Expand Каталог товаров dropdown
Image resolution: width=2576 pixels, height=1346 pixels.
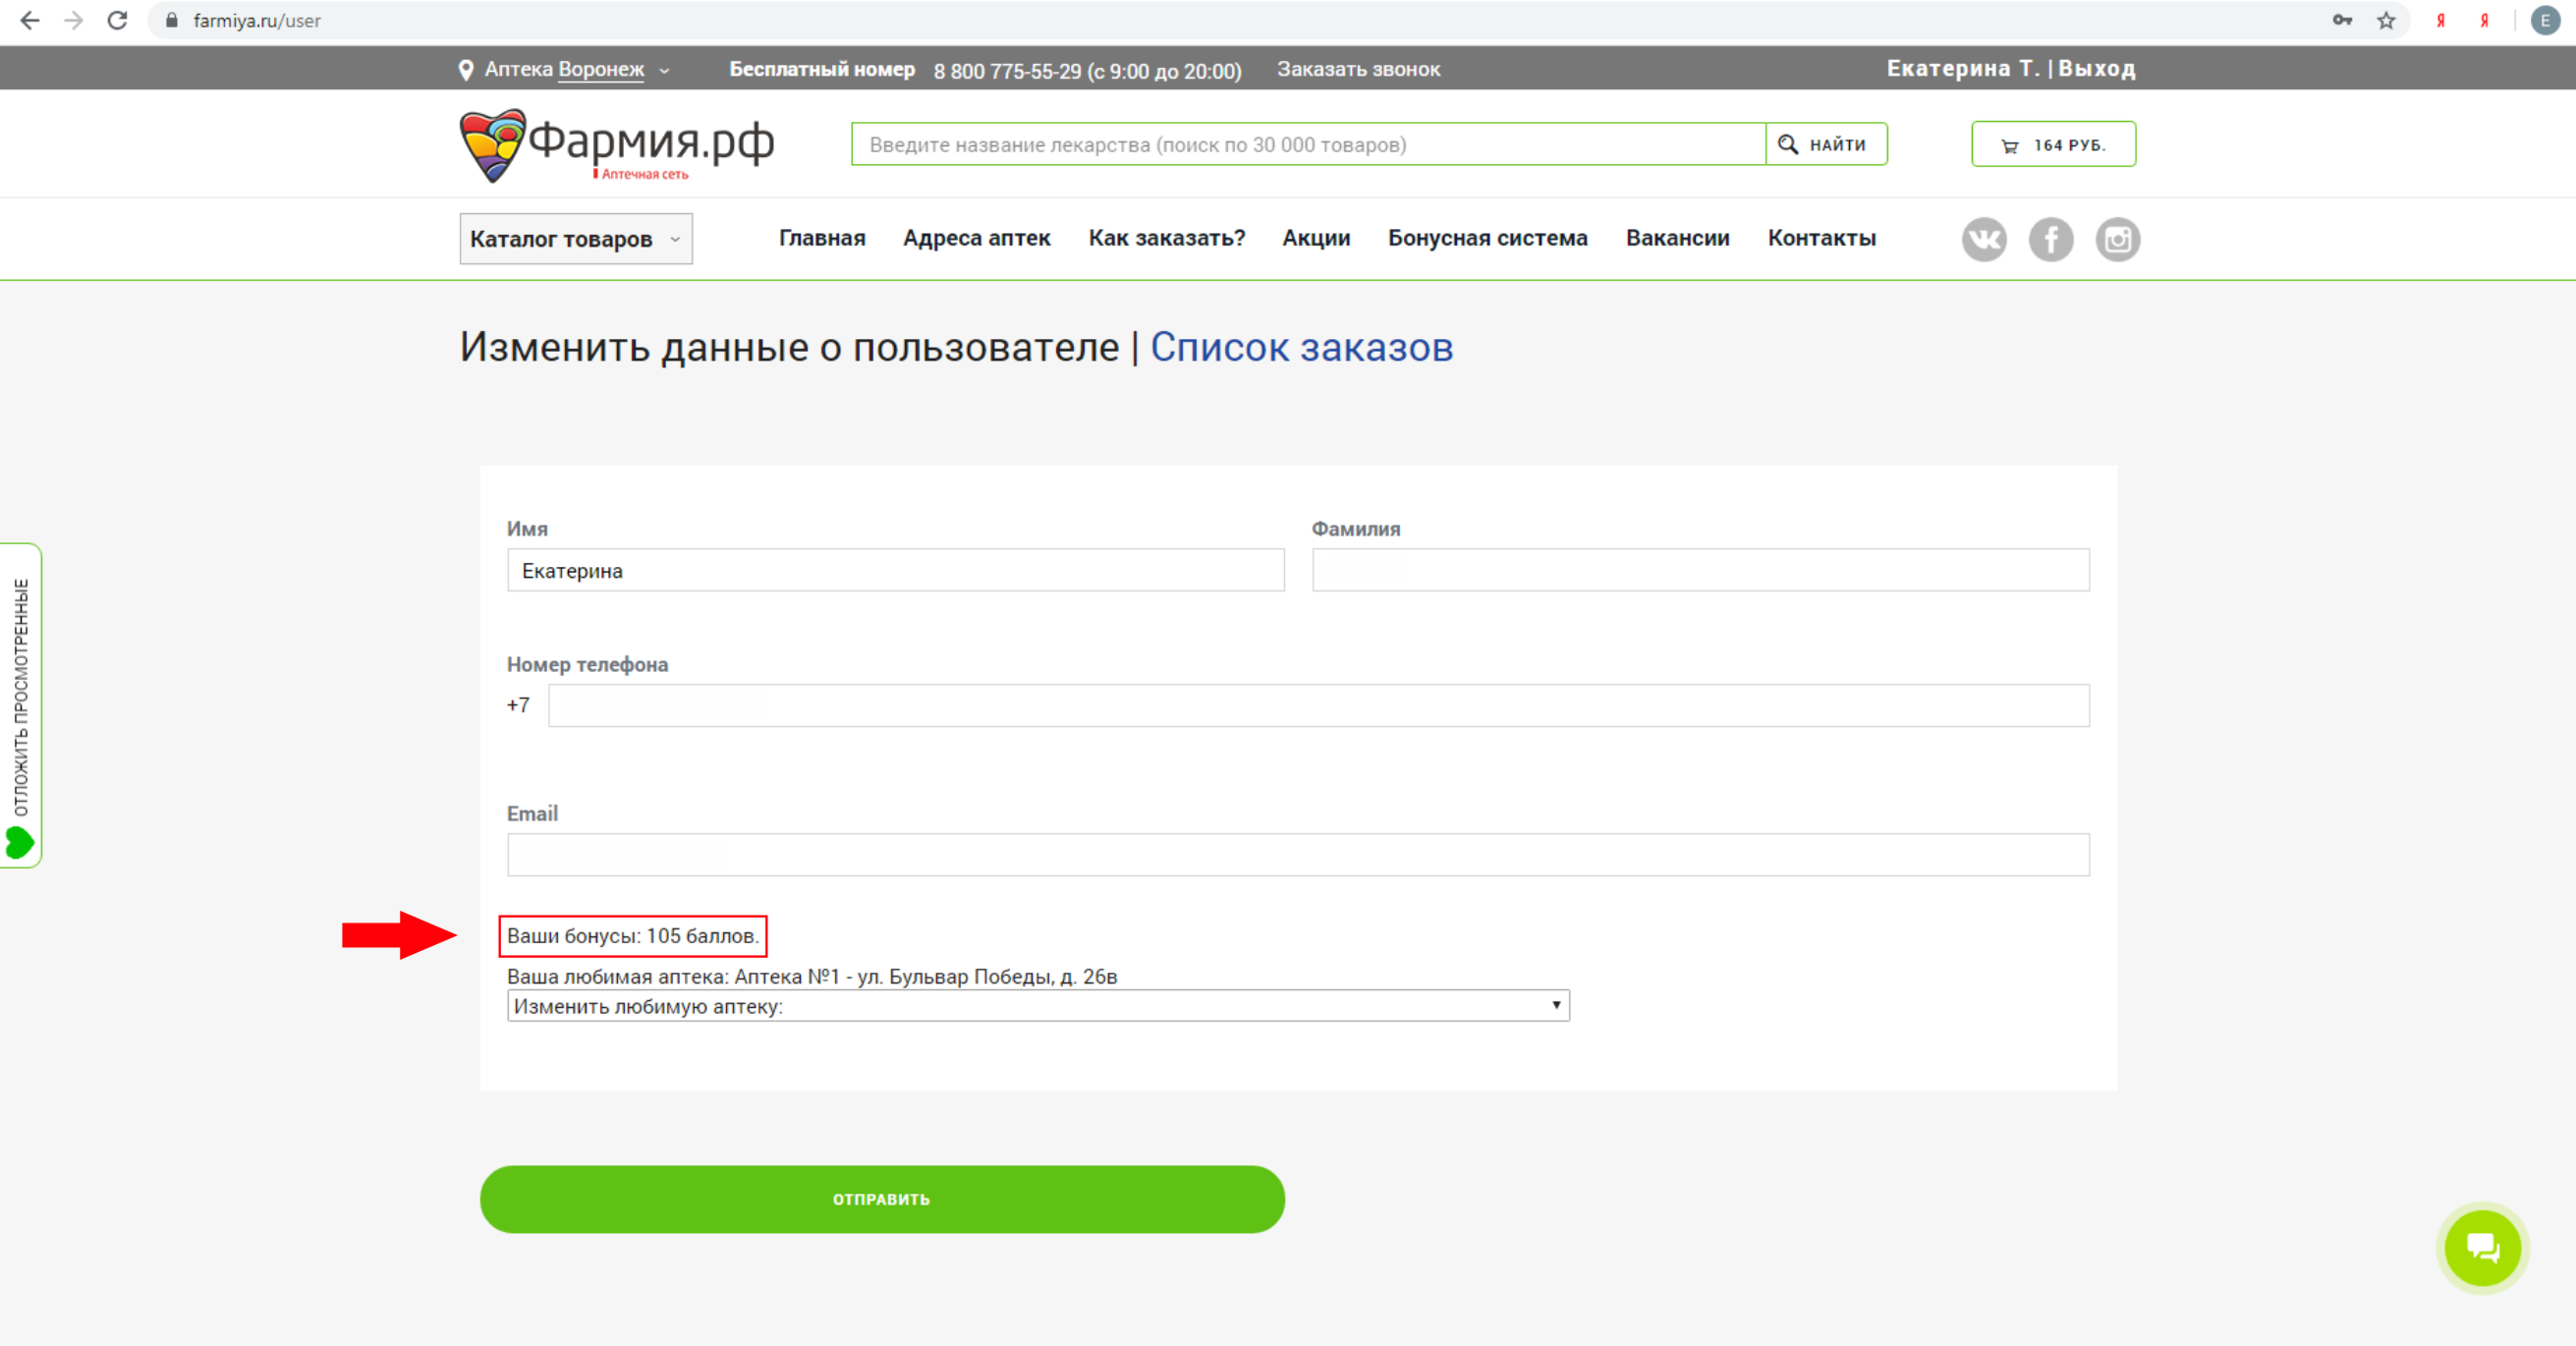click(575, 239)
